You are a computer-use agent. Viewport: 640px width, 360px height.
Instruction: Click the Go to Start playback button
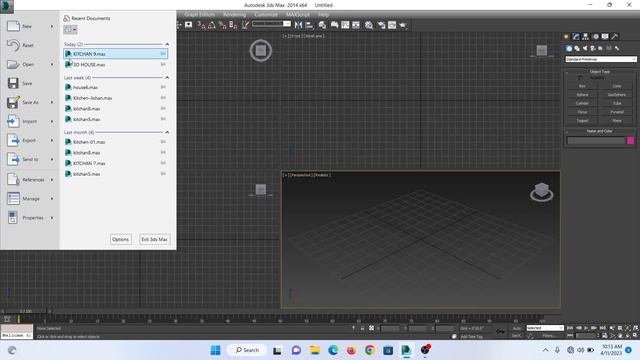click(x=570, y=328)
